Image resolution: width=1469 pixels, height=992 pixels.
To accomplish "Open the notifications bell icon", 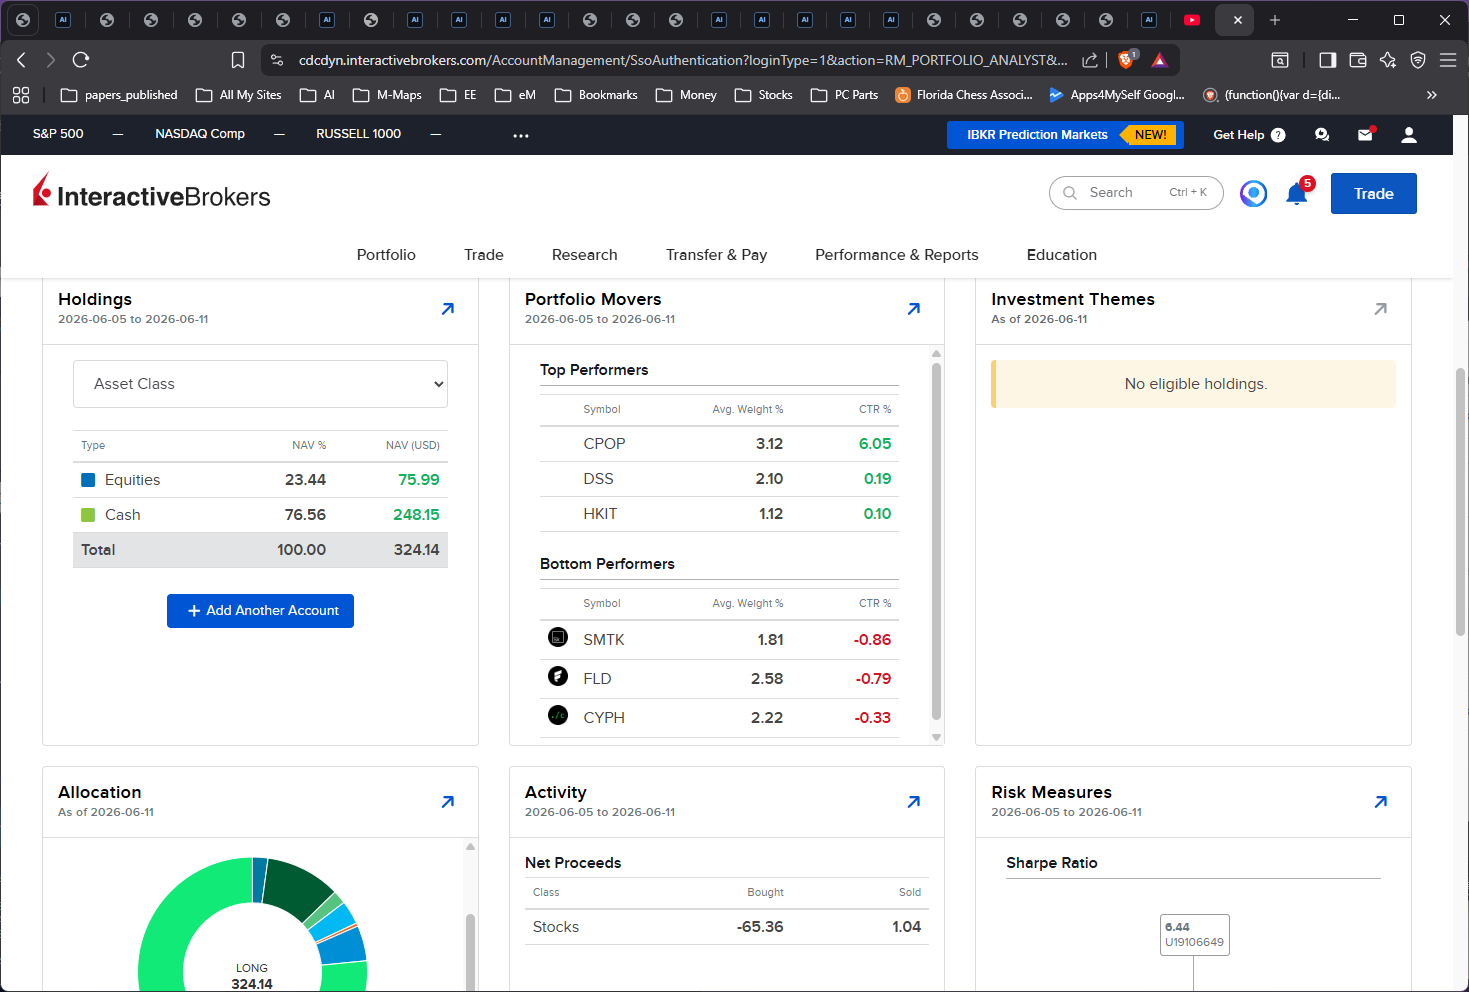I will pos(1297,194).
